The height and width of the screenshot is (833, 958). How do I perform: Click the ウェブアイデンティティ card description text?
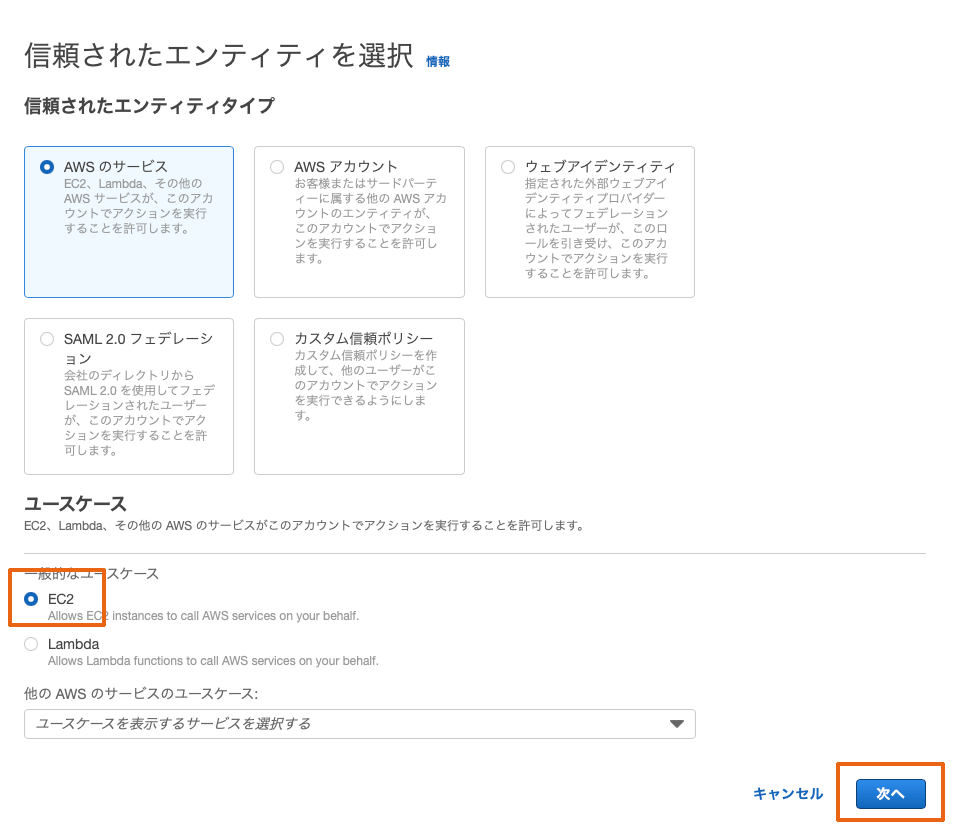(596, 228)
